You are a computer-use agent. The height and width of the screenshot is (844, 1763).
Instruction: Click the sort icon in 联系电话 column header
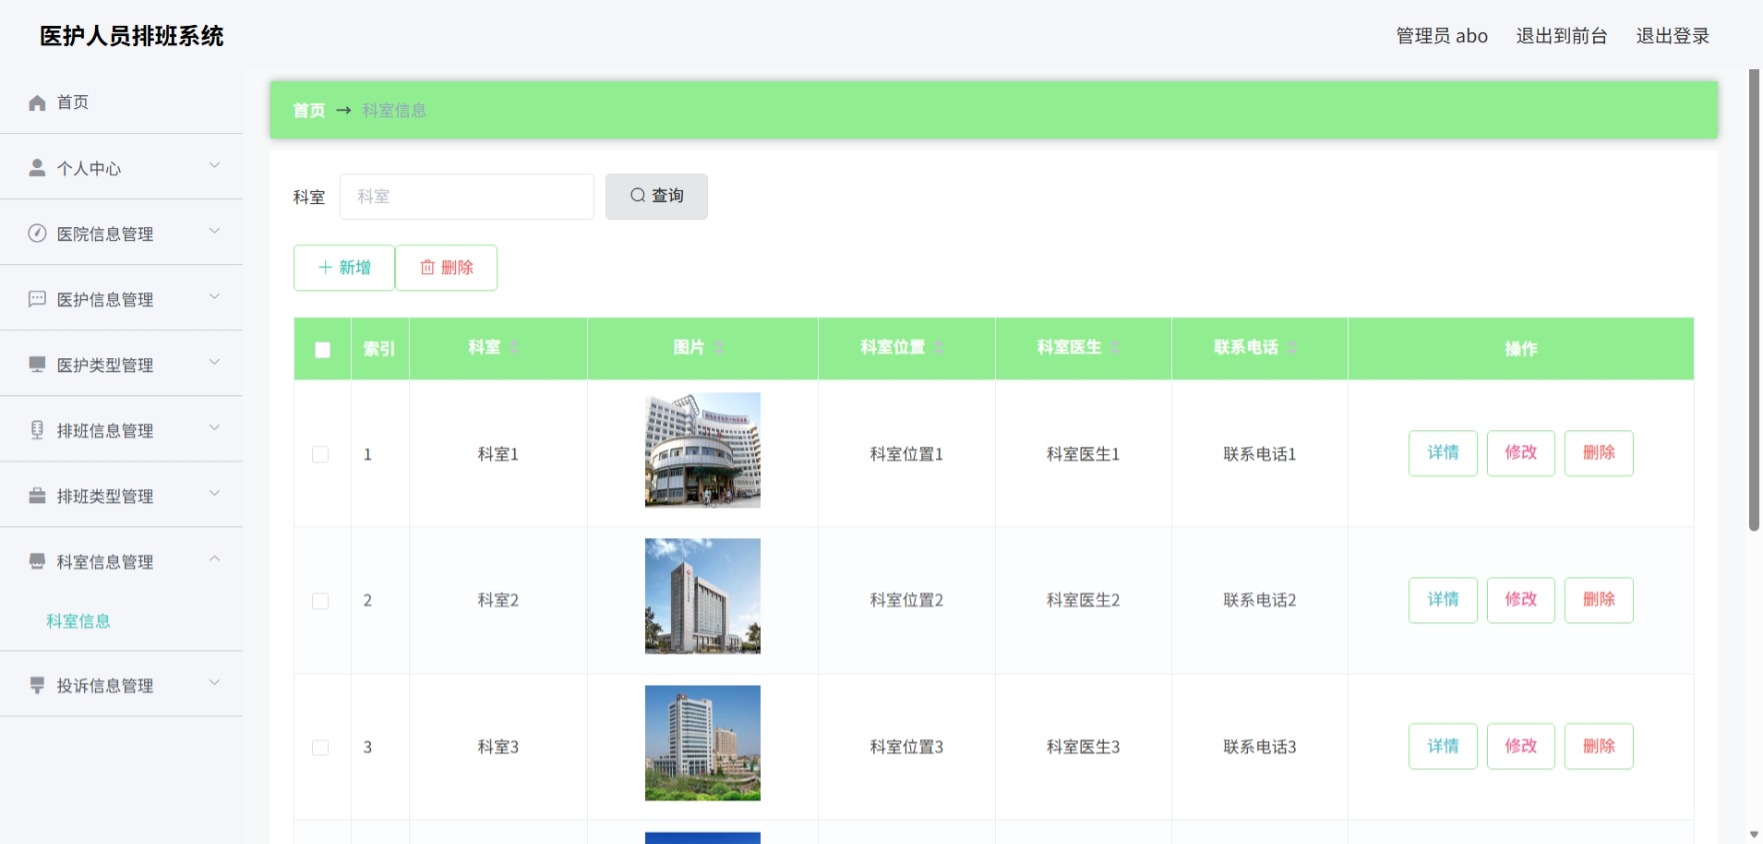tap(1292, 348)
